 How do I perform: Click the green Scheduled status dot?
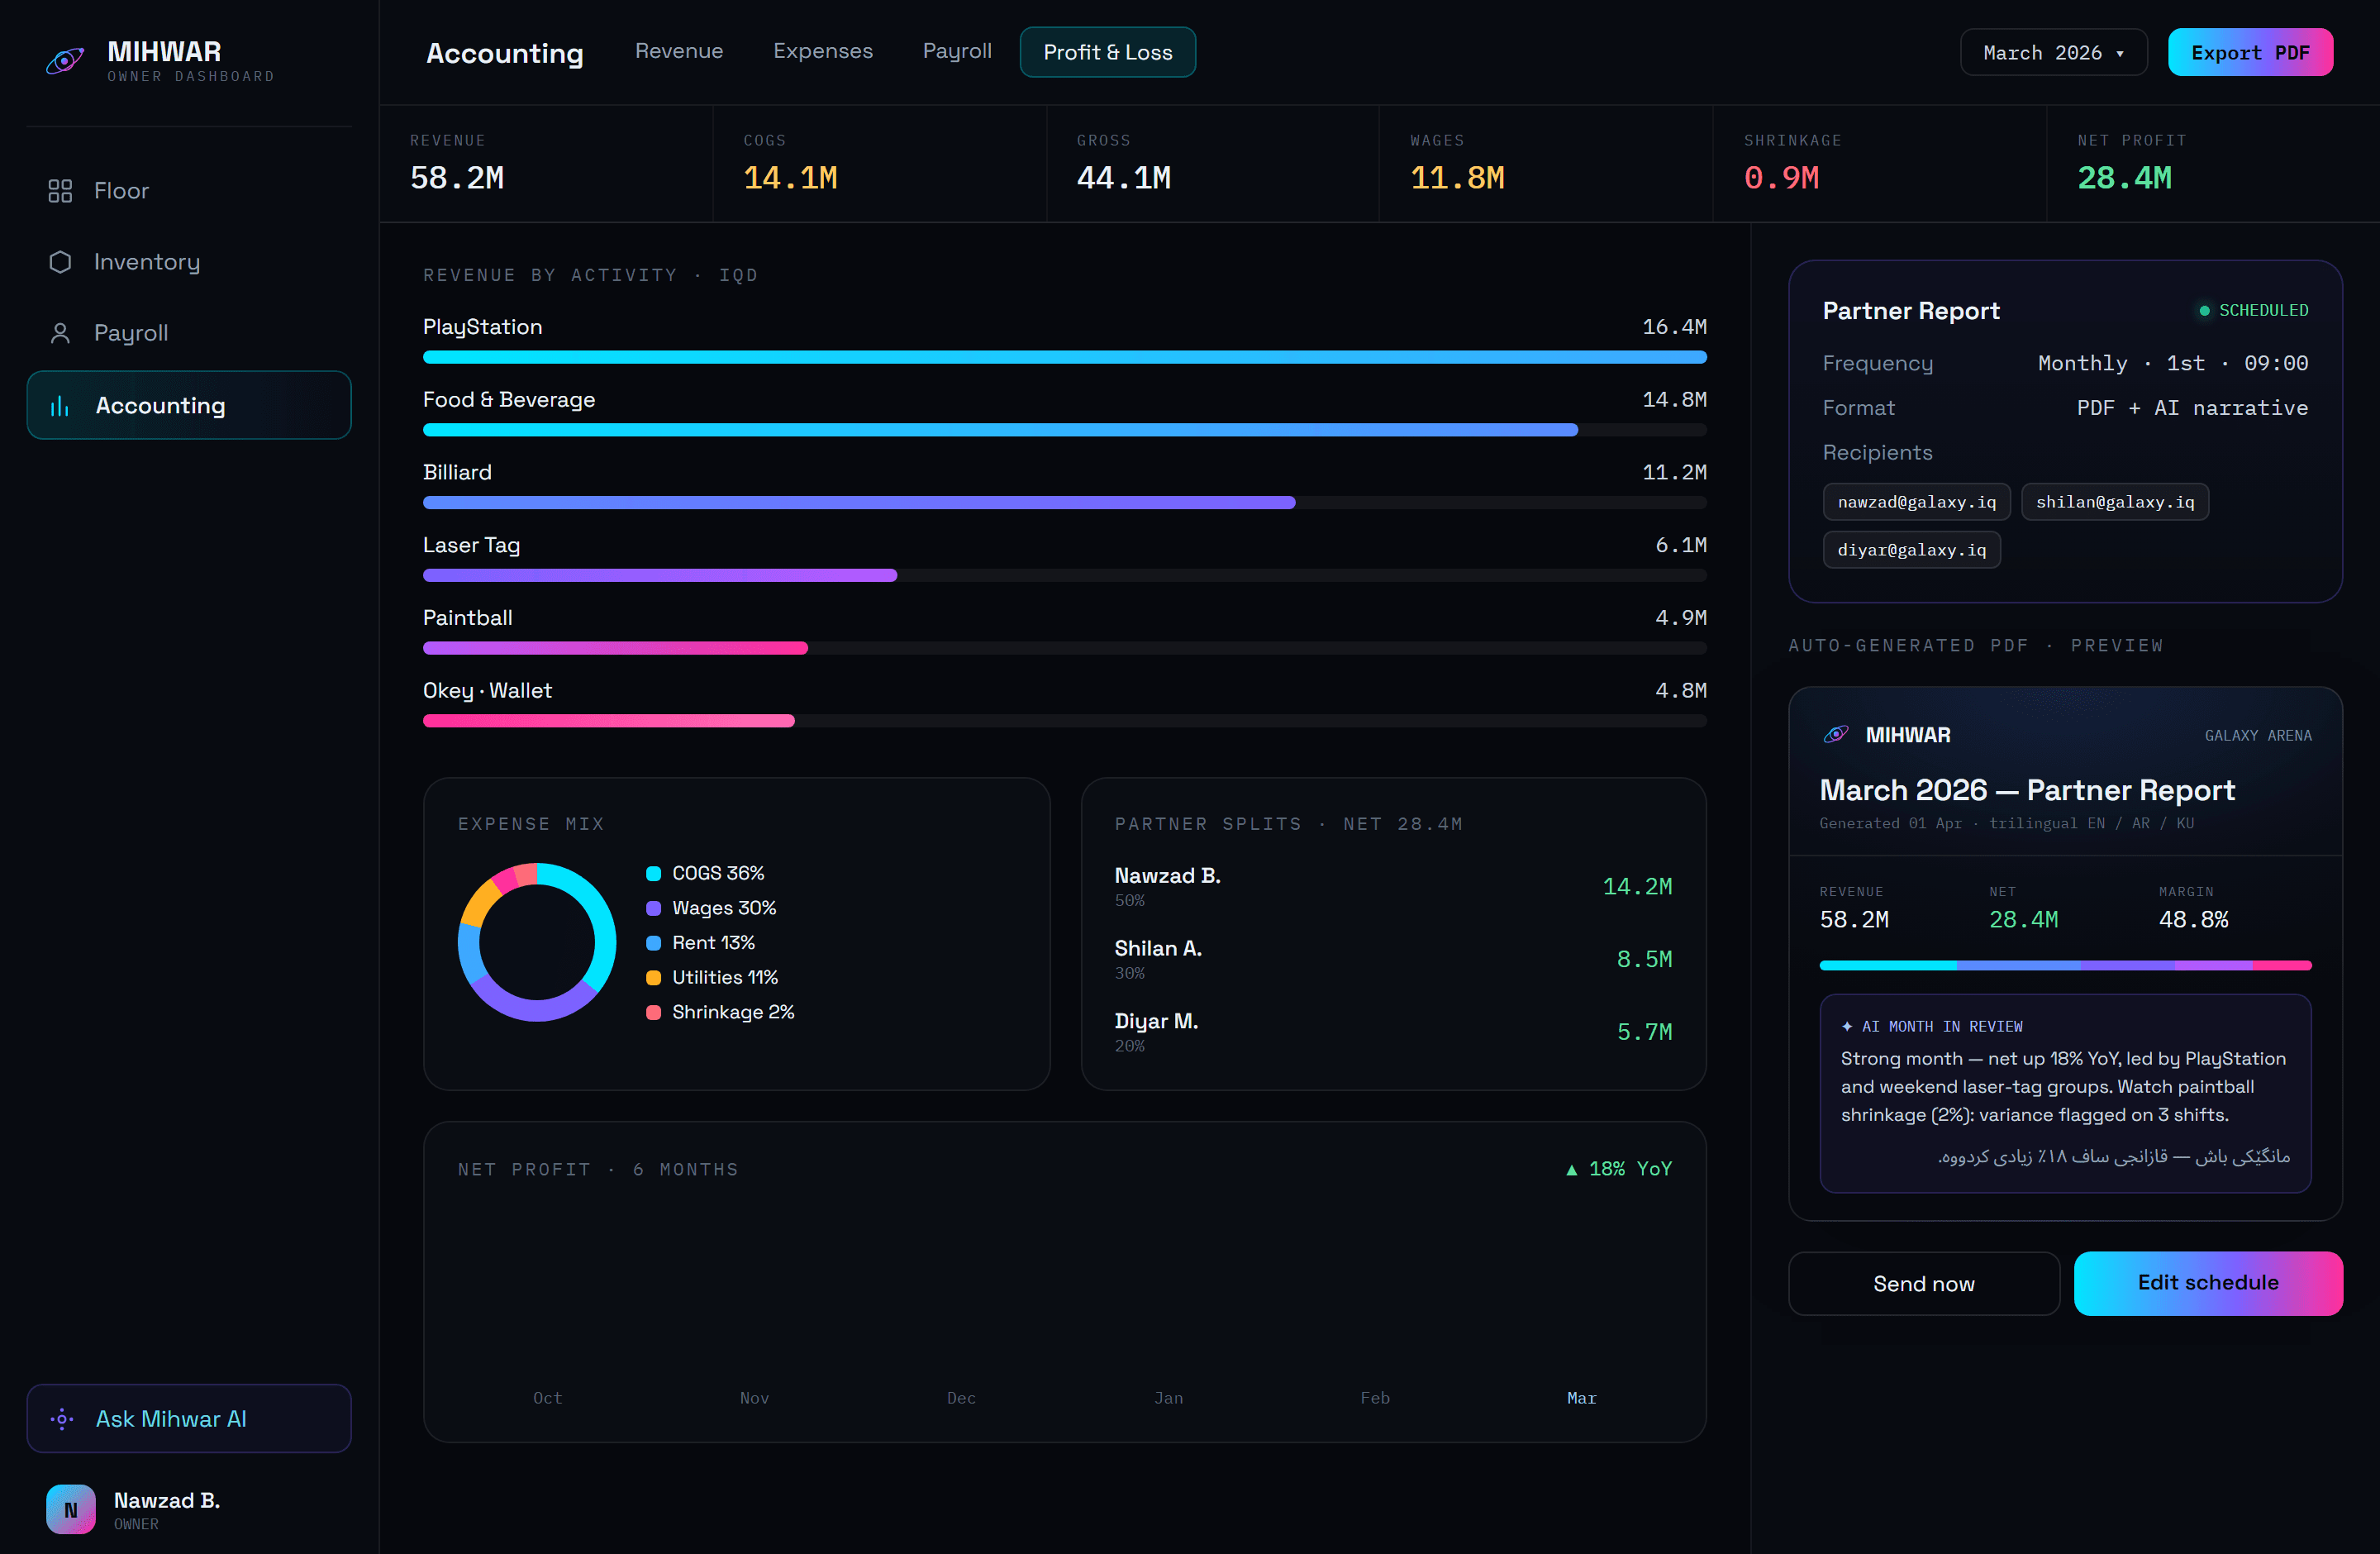click(x=2204, y=311)
